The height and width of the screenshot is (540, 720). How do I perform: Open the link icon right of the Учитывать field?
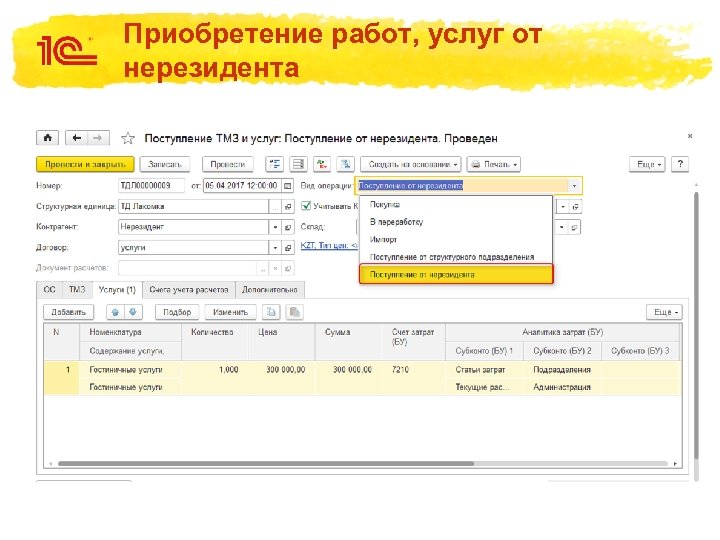[x=575, y=207]
